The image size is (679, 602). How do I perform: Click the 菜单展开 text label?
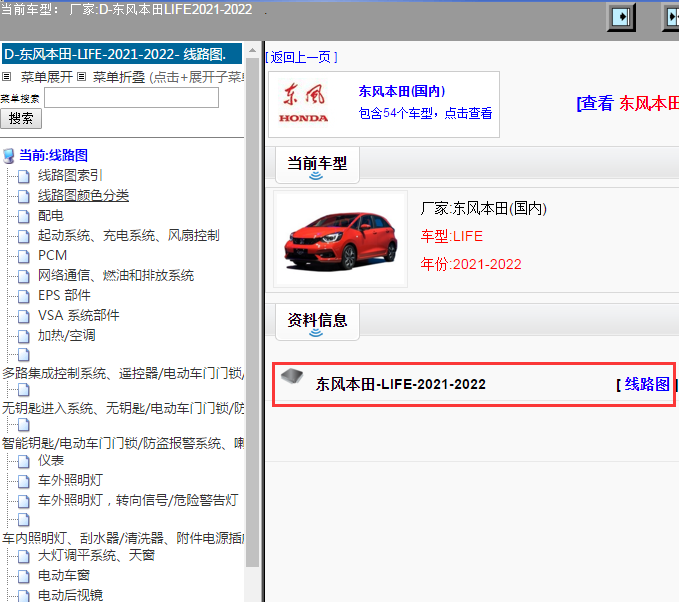(47, 77)
